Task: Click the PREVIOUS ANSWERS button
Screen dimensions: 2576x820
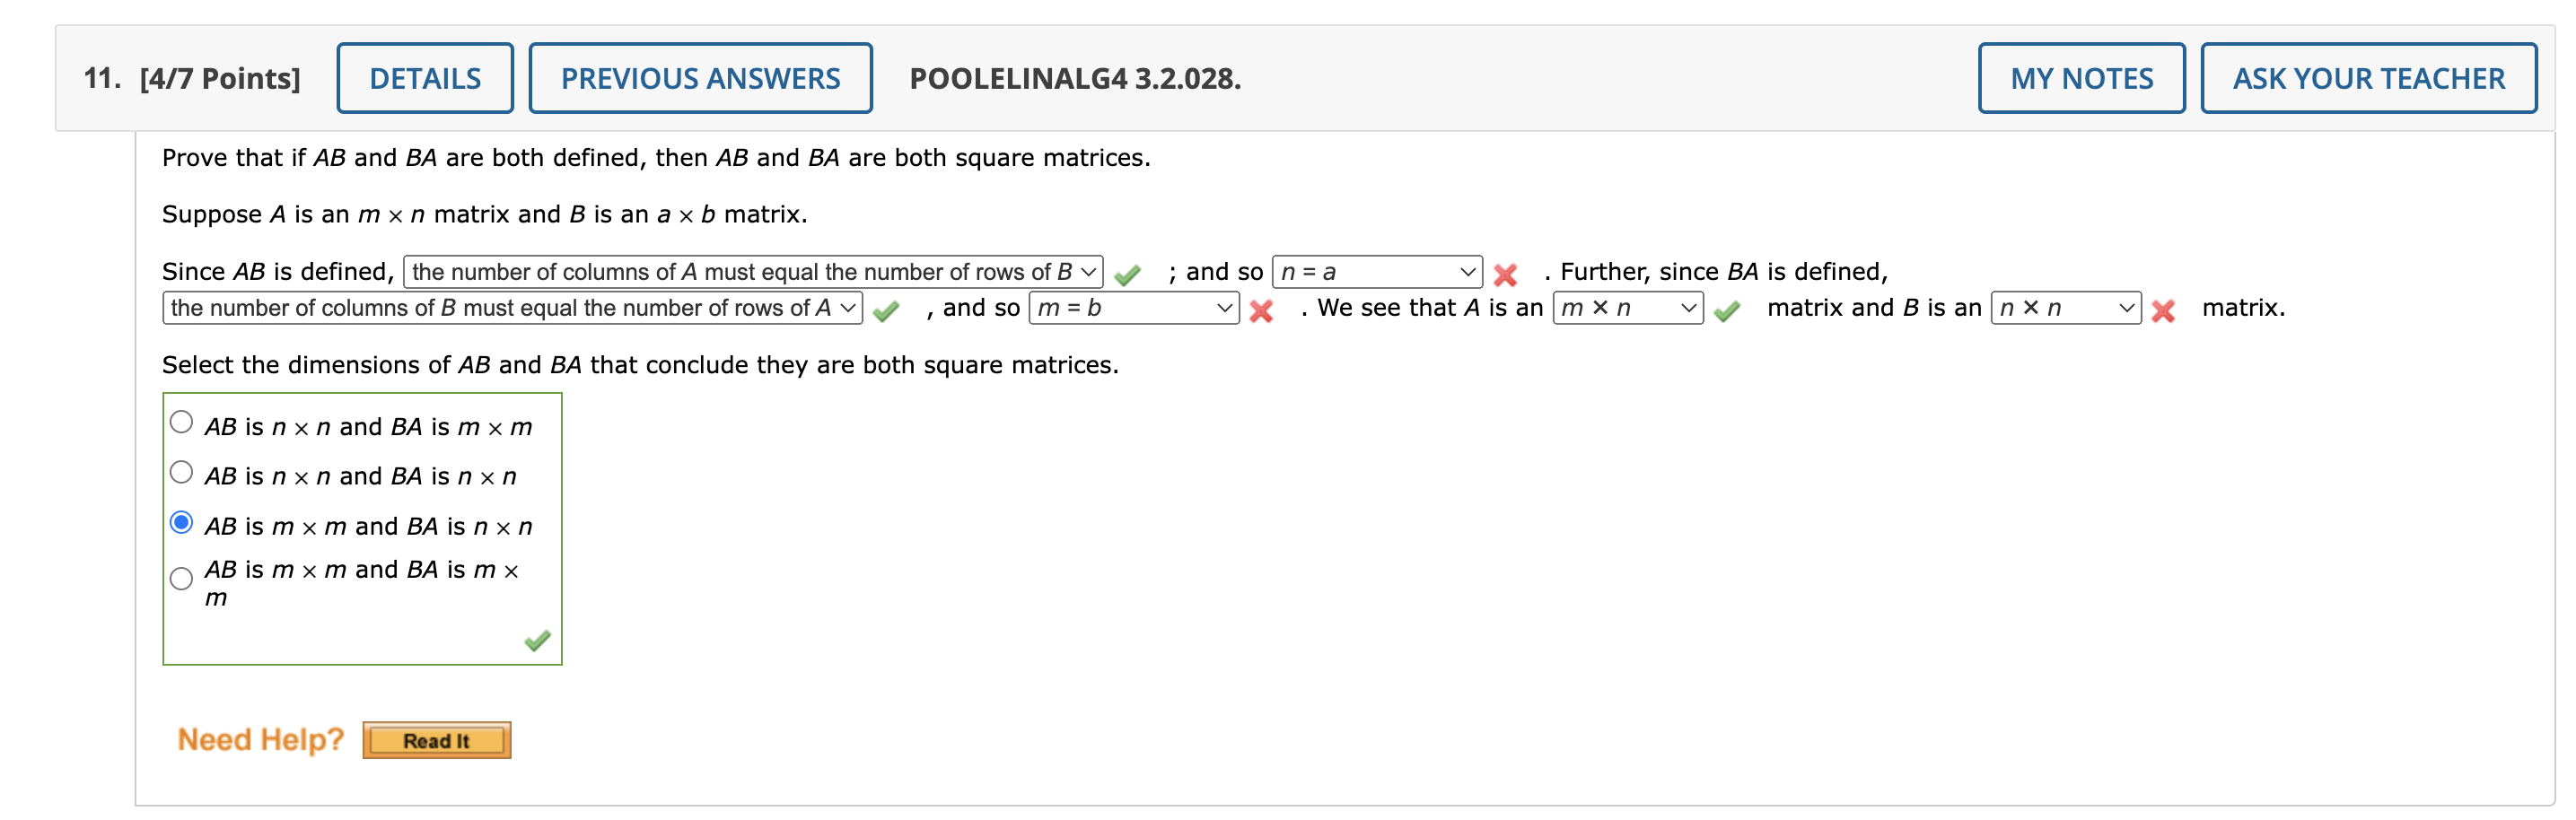Action: click(x=700, y=78)
